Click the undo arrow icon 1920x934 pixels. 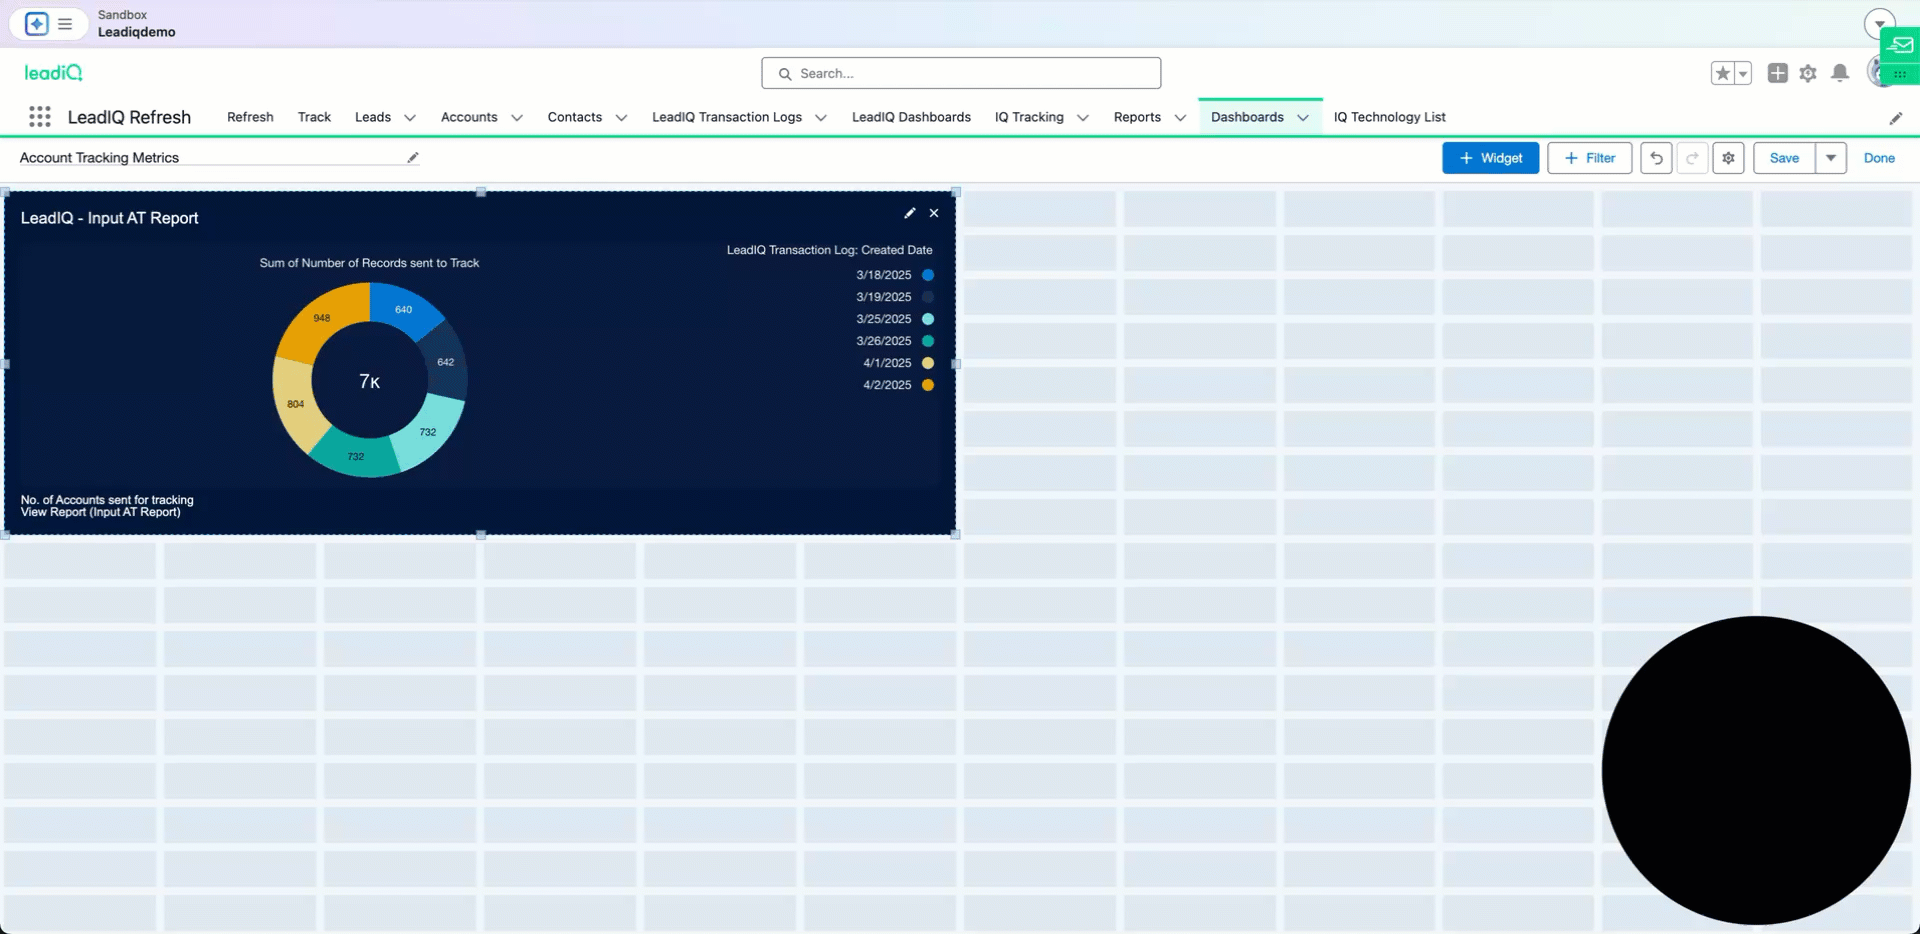click(1656, 158)
